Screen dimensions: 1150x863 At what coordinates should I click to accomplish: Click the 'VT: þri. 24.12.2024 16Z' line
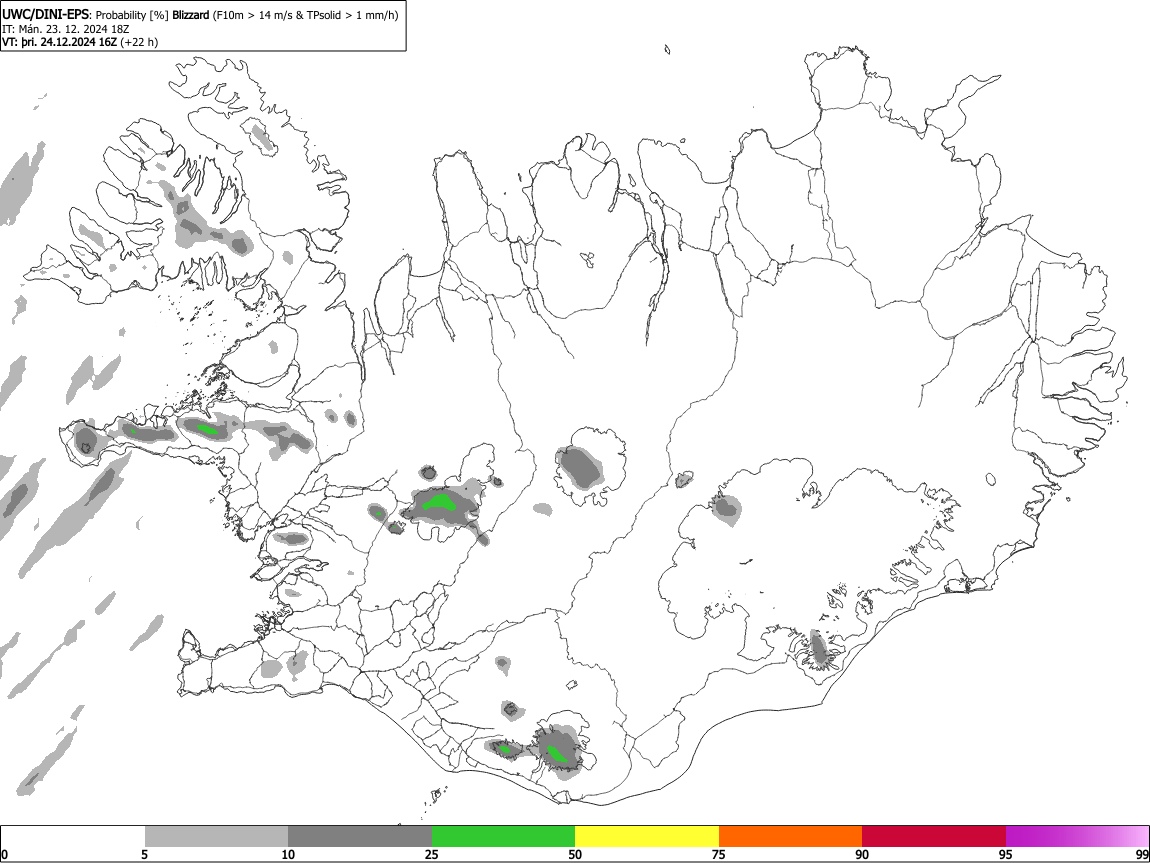(x=60, y=42)
